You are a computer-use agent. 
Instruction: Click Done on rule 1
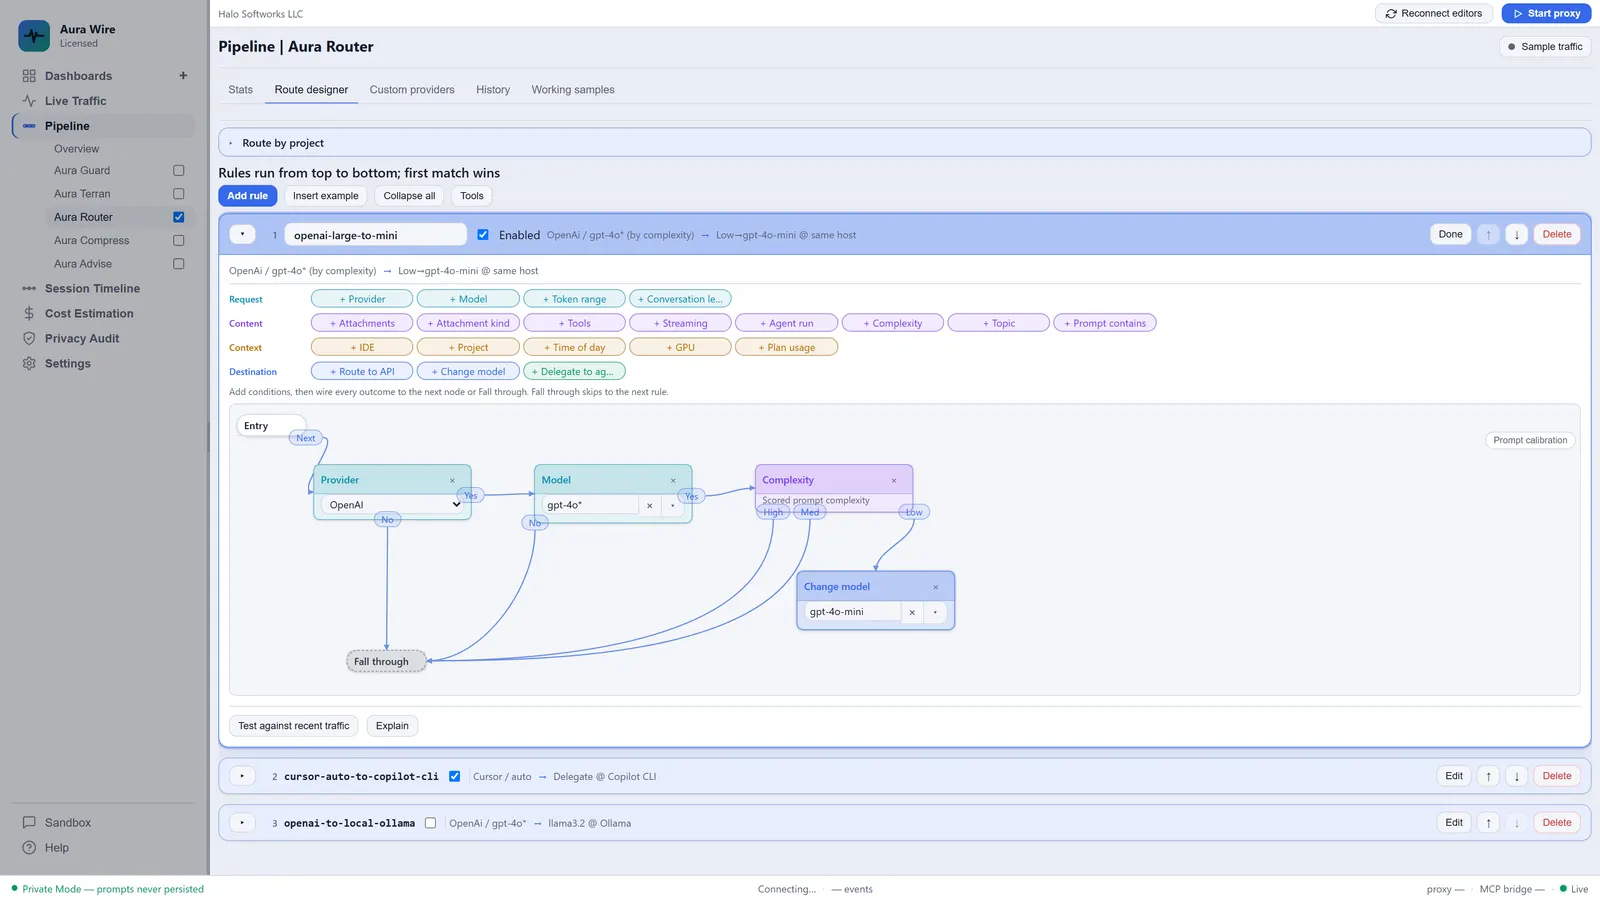tap(1450, 235)
